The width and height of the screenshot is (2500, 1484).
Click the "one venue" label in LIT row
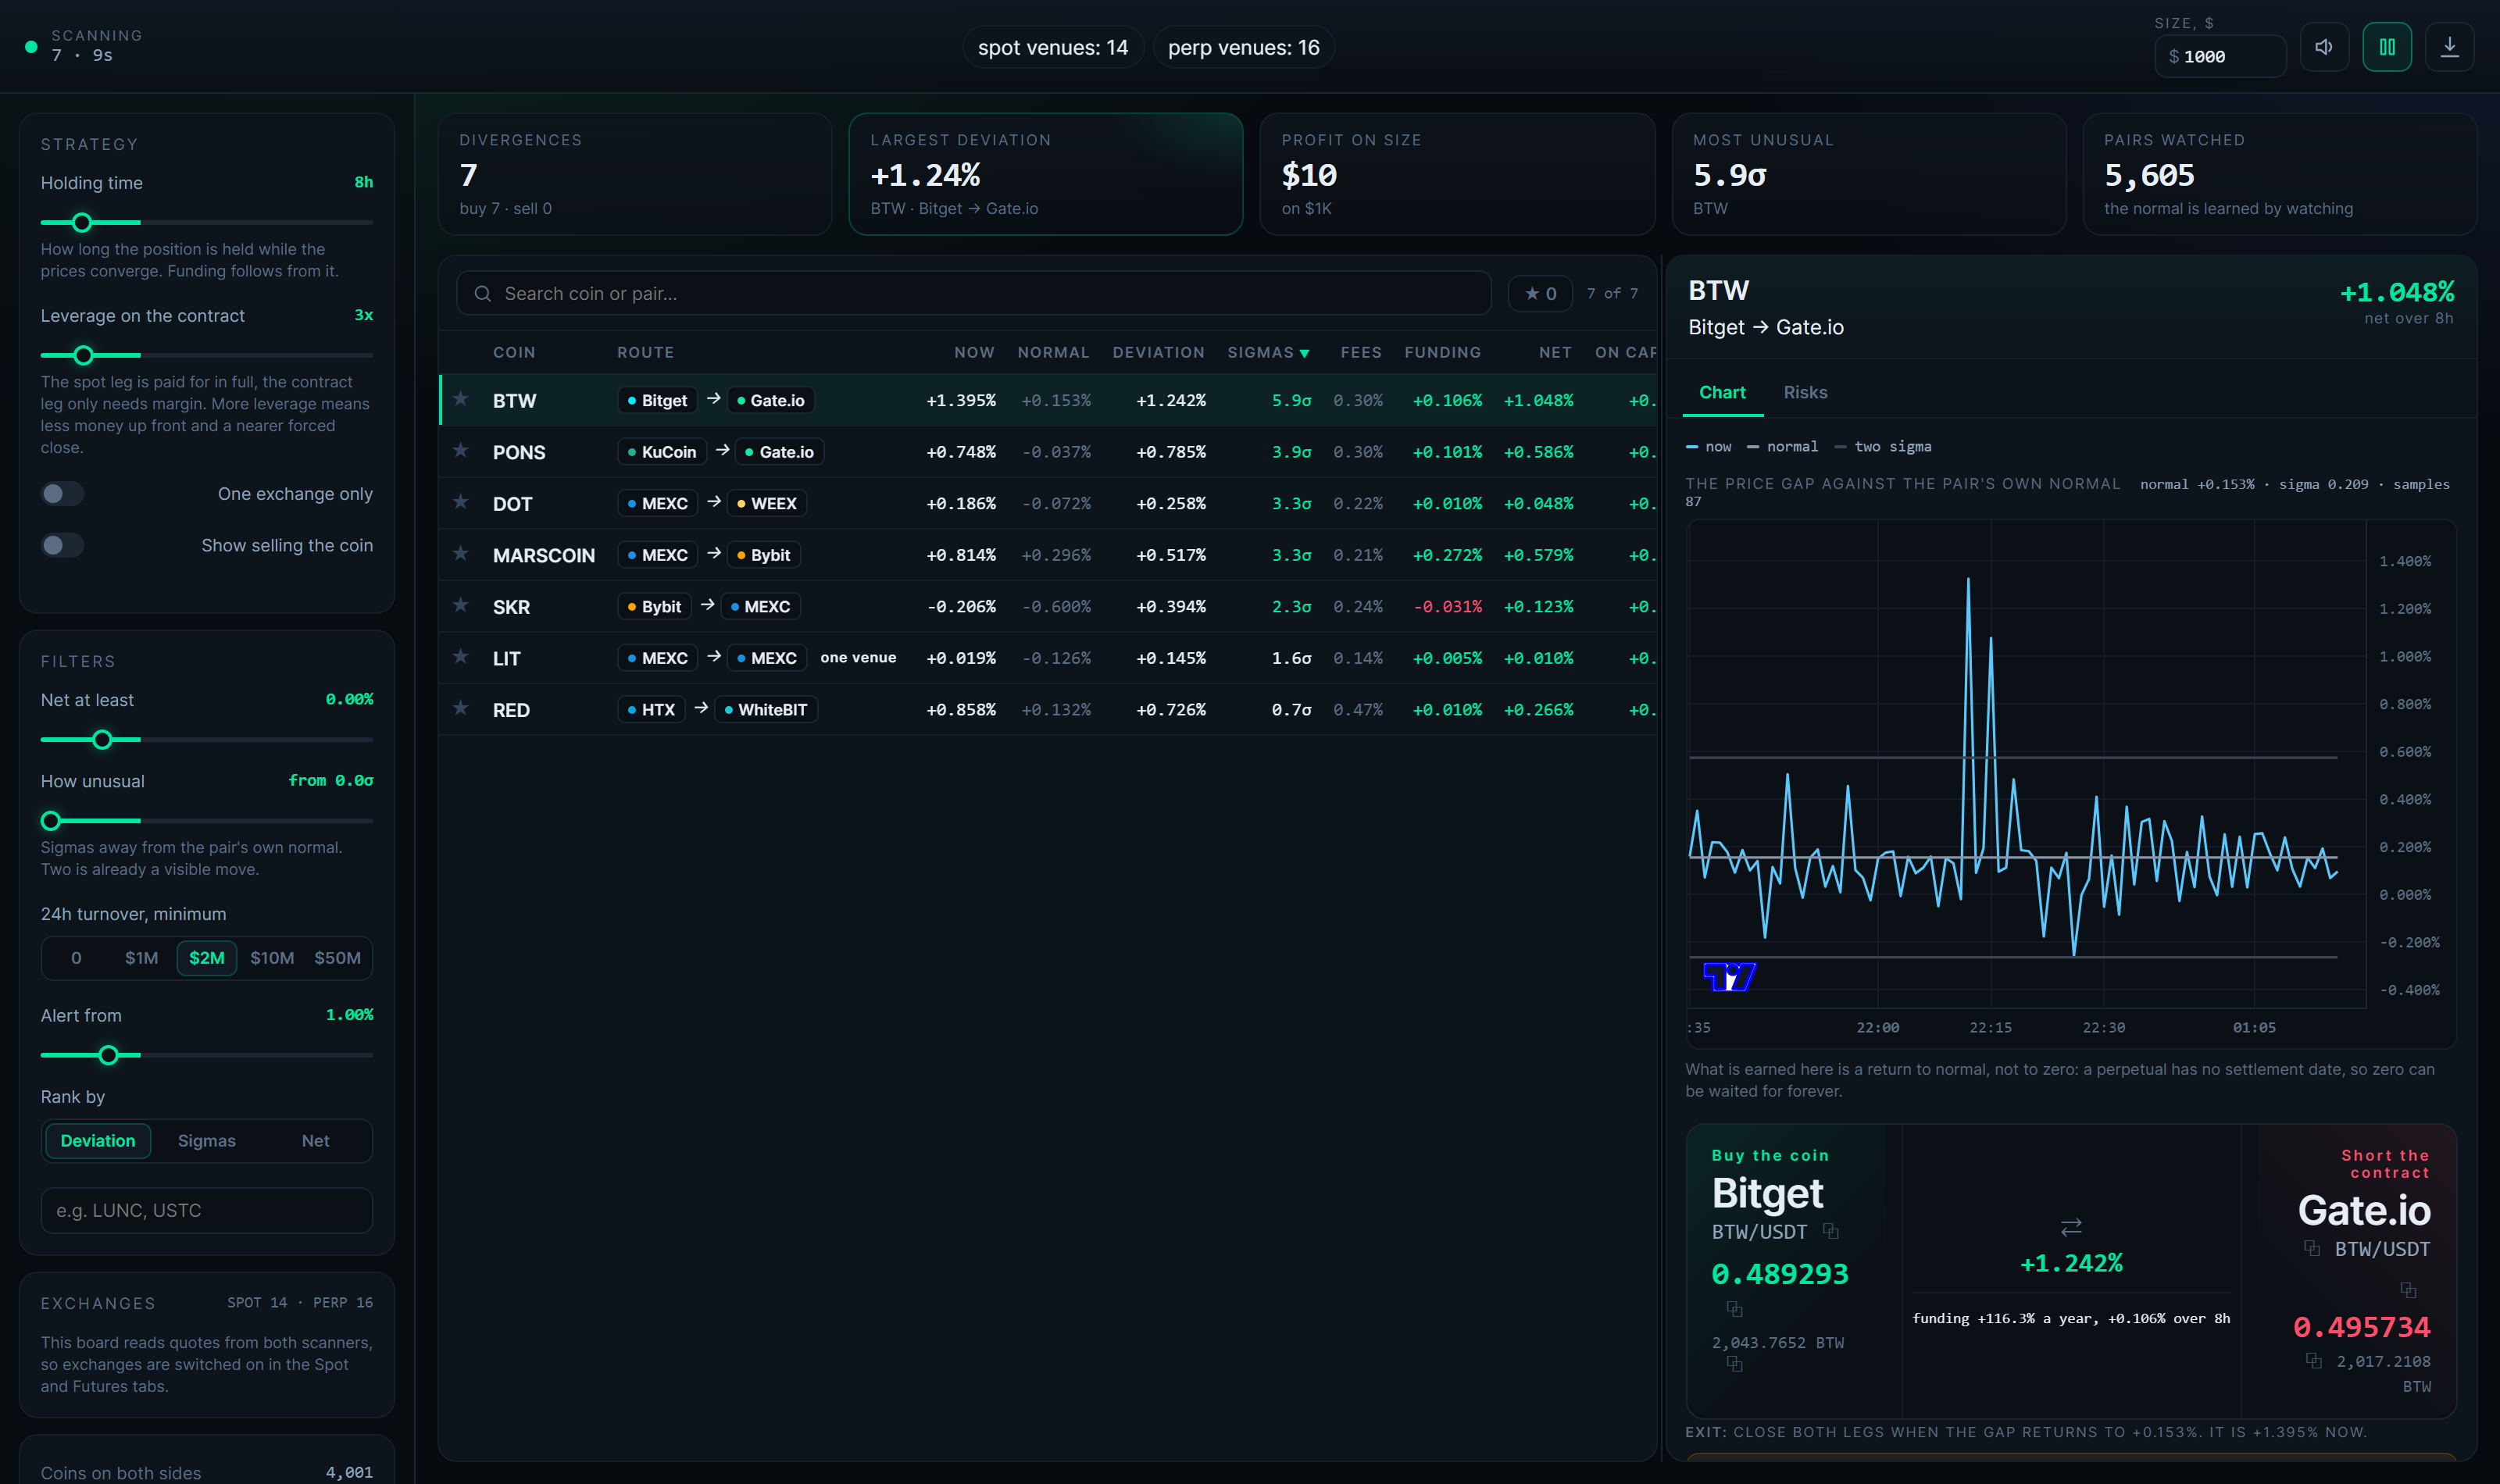pyautogui.click(x=858, y=658)
